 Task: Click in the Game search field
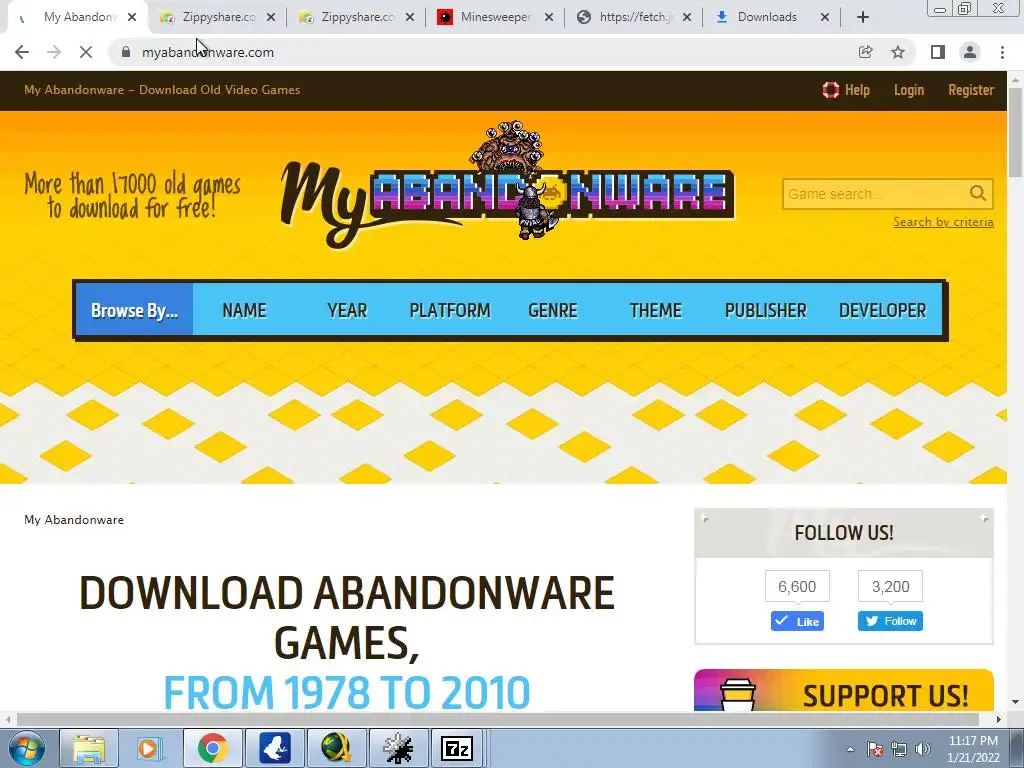[875, 194]
